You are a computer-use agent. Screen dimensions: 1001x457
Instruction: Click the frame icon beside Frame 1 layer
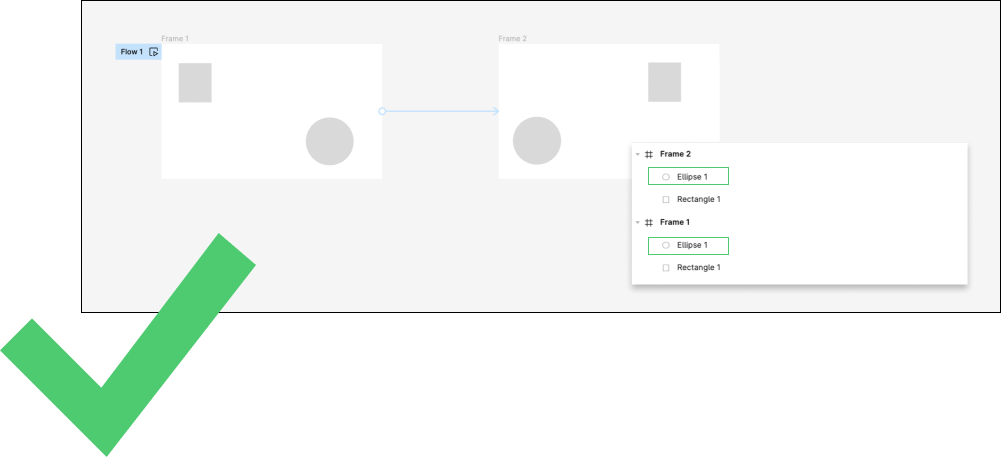(649, 223)
